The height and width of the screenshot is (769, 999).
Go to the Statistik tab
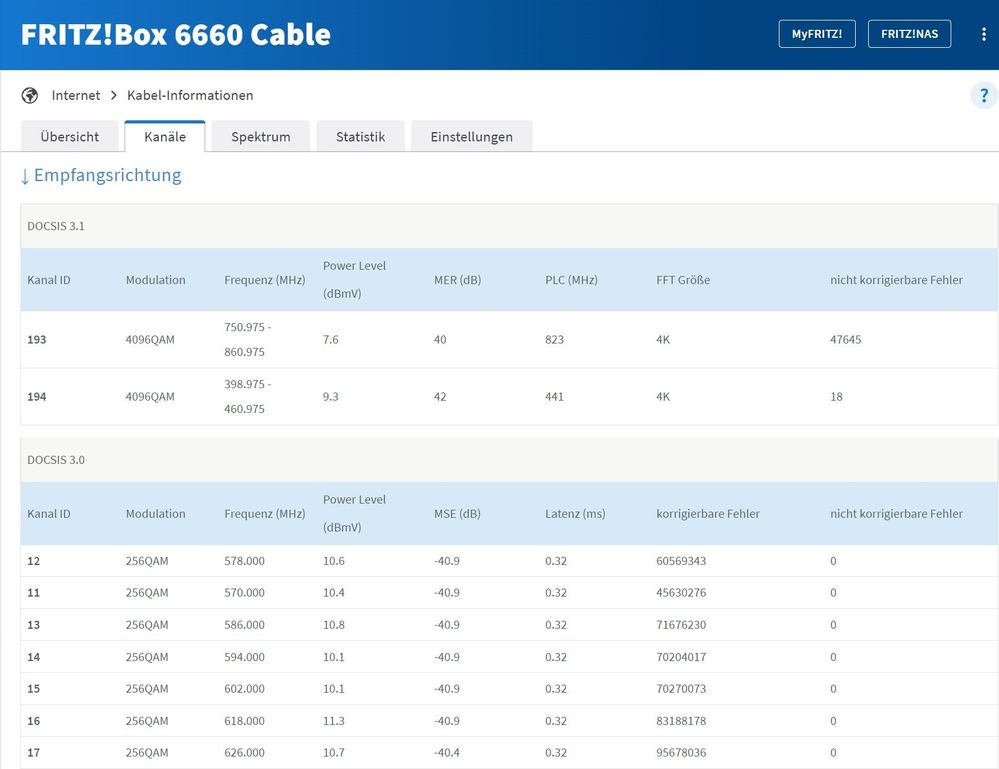click(x=360, y=137)
